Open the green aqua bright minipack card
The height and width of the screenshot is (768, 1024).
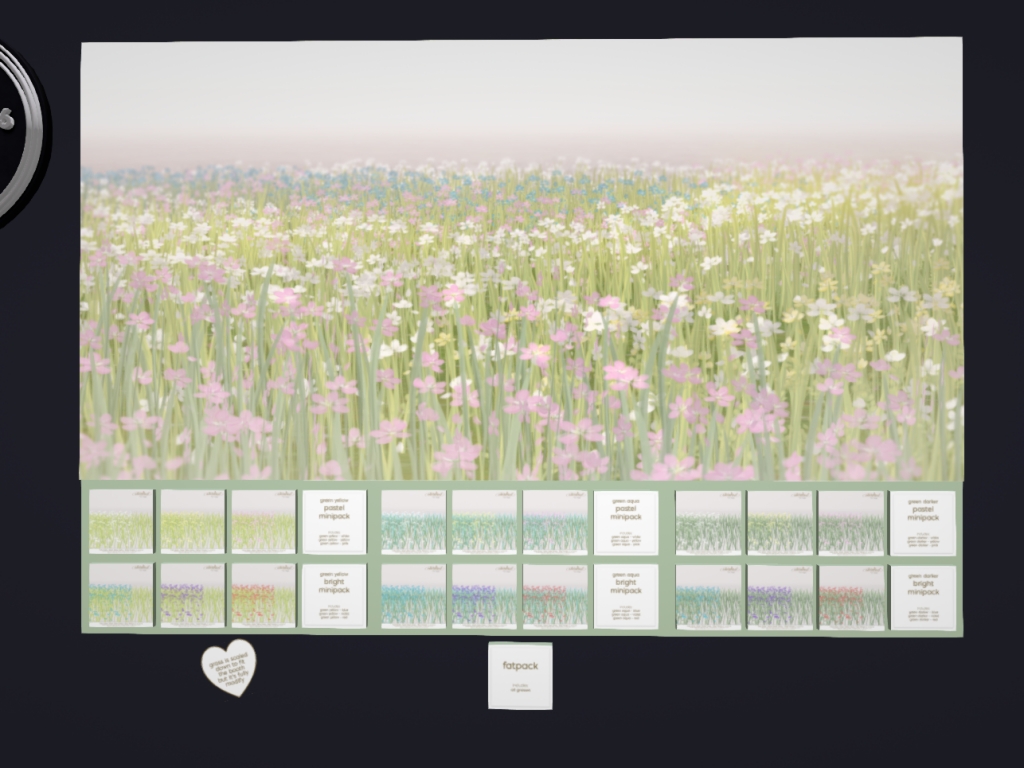[x=626, y=596]
